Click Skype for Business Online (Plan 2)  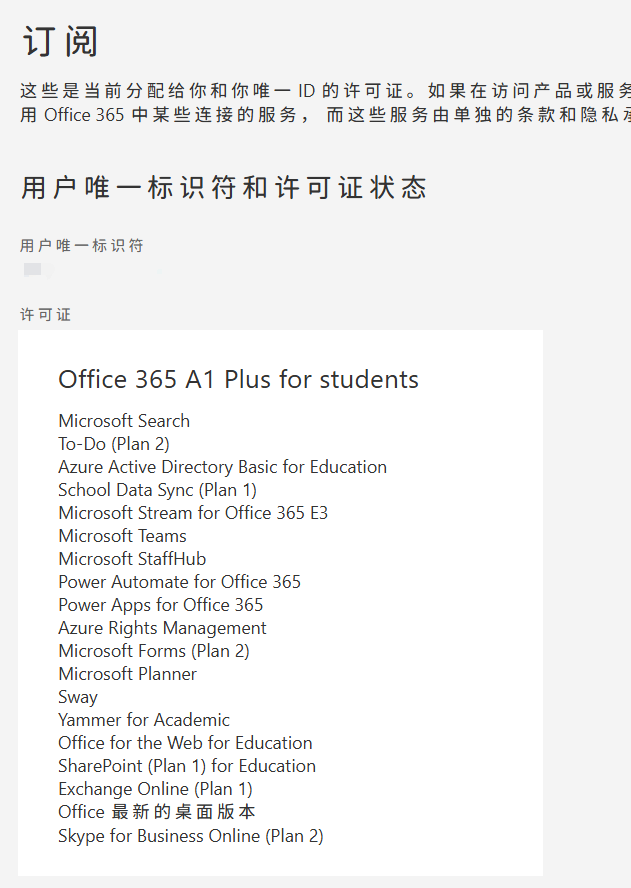(191, 835)
